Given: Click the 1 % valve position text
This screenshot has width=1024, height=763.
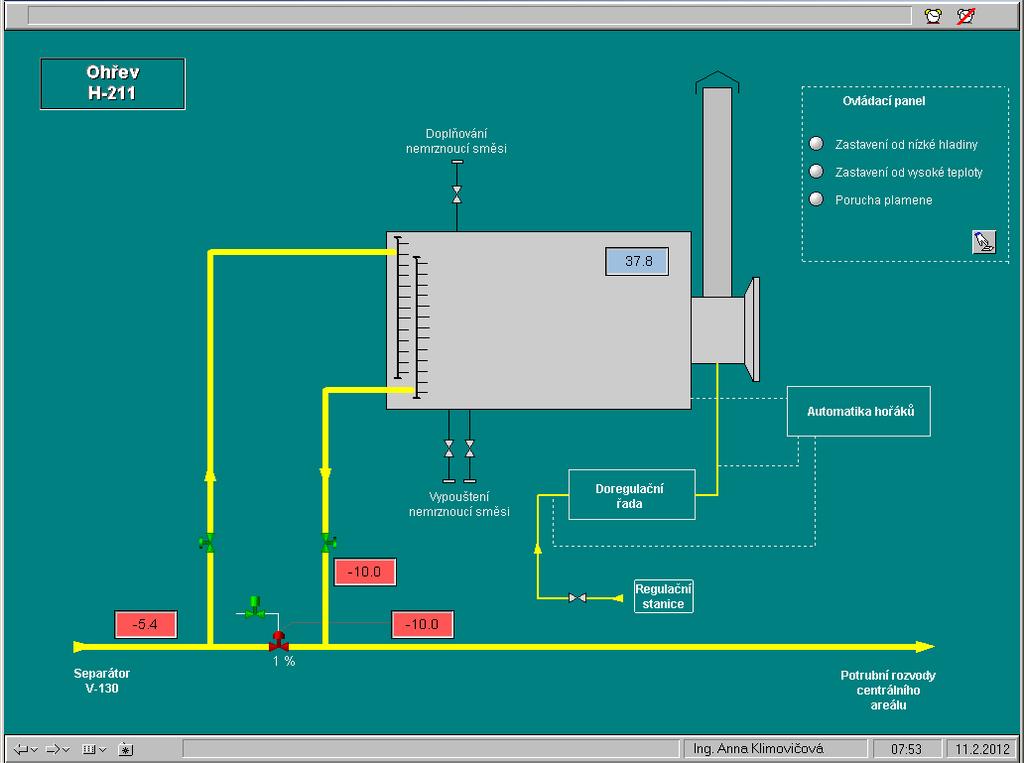Looking at the screenshot, I should (284, 661).
